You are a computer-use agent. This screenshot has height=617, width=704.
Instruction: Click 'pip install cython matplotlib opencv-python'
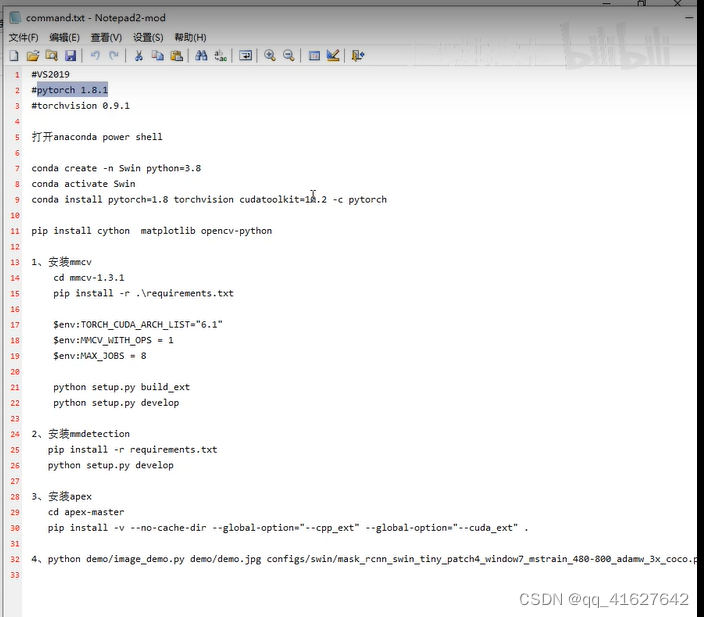(152, 231)
